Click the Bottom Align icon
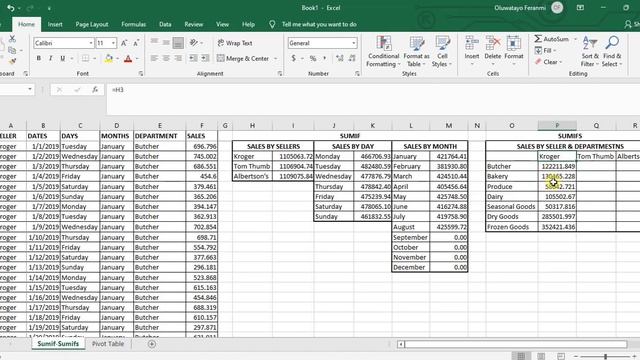Screen dimensions: 640x360 178,43
